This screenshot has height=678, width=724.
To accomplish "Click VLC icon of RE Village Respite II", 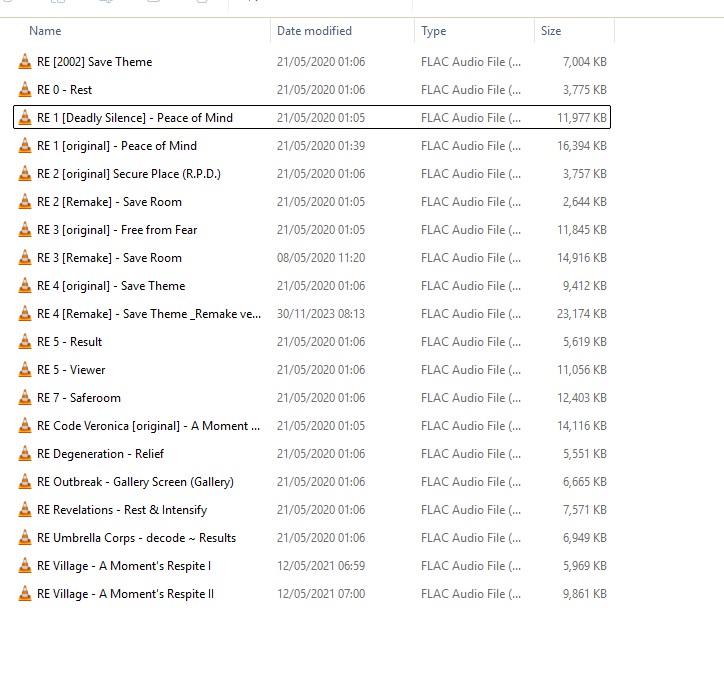I will (24, 594).
